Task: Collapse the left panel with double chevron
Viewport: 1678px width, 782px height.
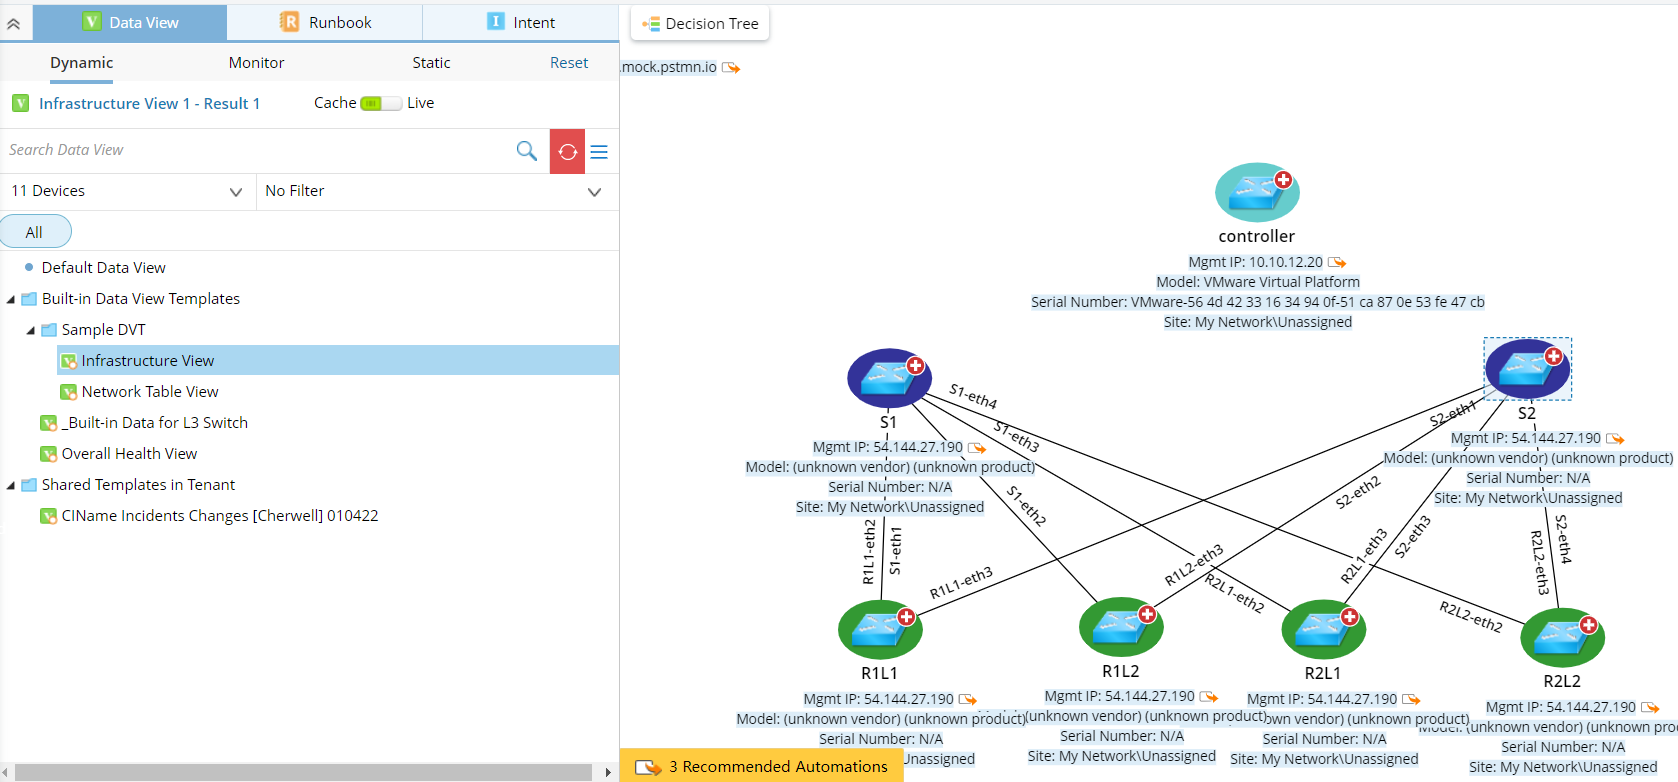Action: click(x=14, y=23)
